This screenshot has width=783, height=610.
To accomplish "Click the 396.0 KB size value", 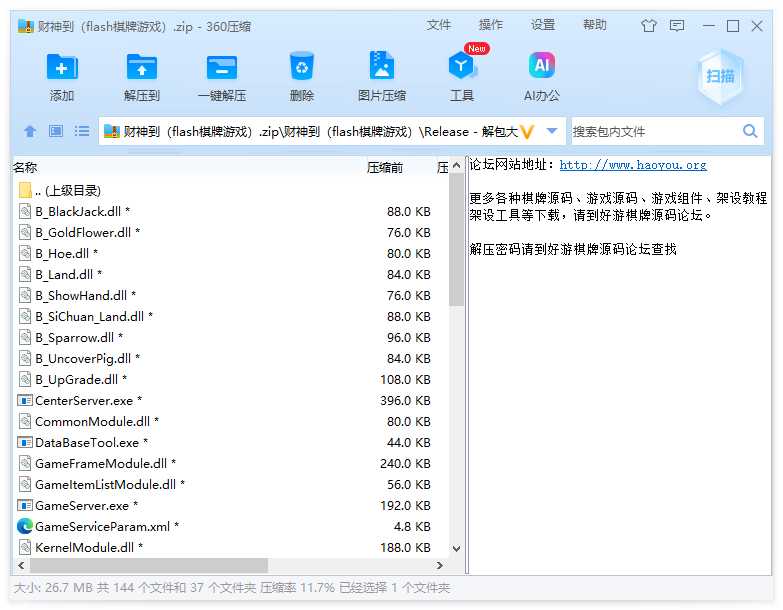I will [405, 400].
